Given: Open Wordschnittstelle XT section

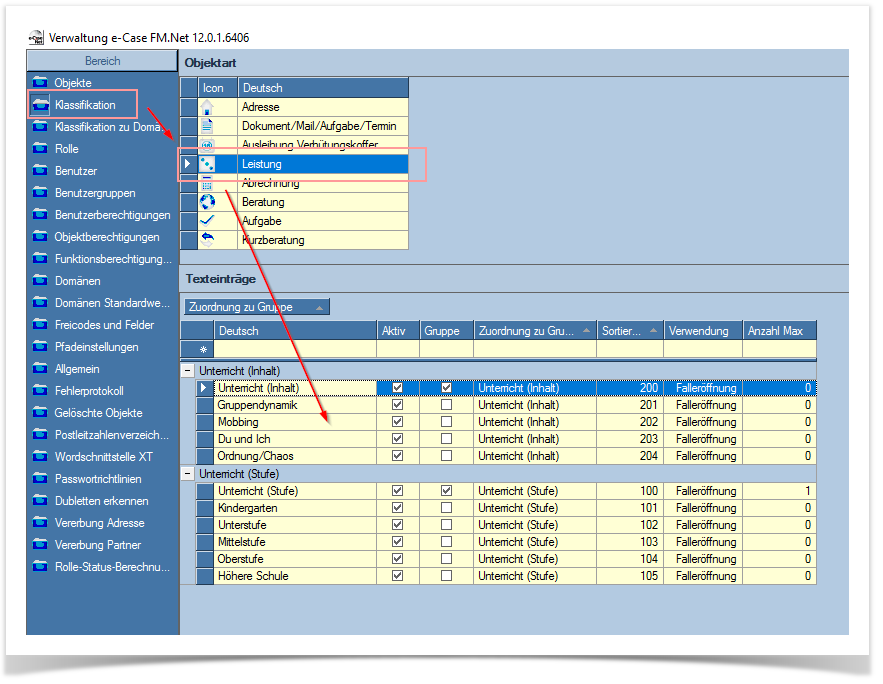Looking at the screenshot, I should tap(104, 457).
